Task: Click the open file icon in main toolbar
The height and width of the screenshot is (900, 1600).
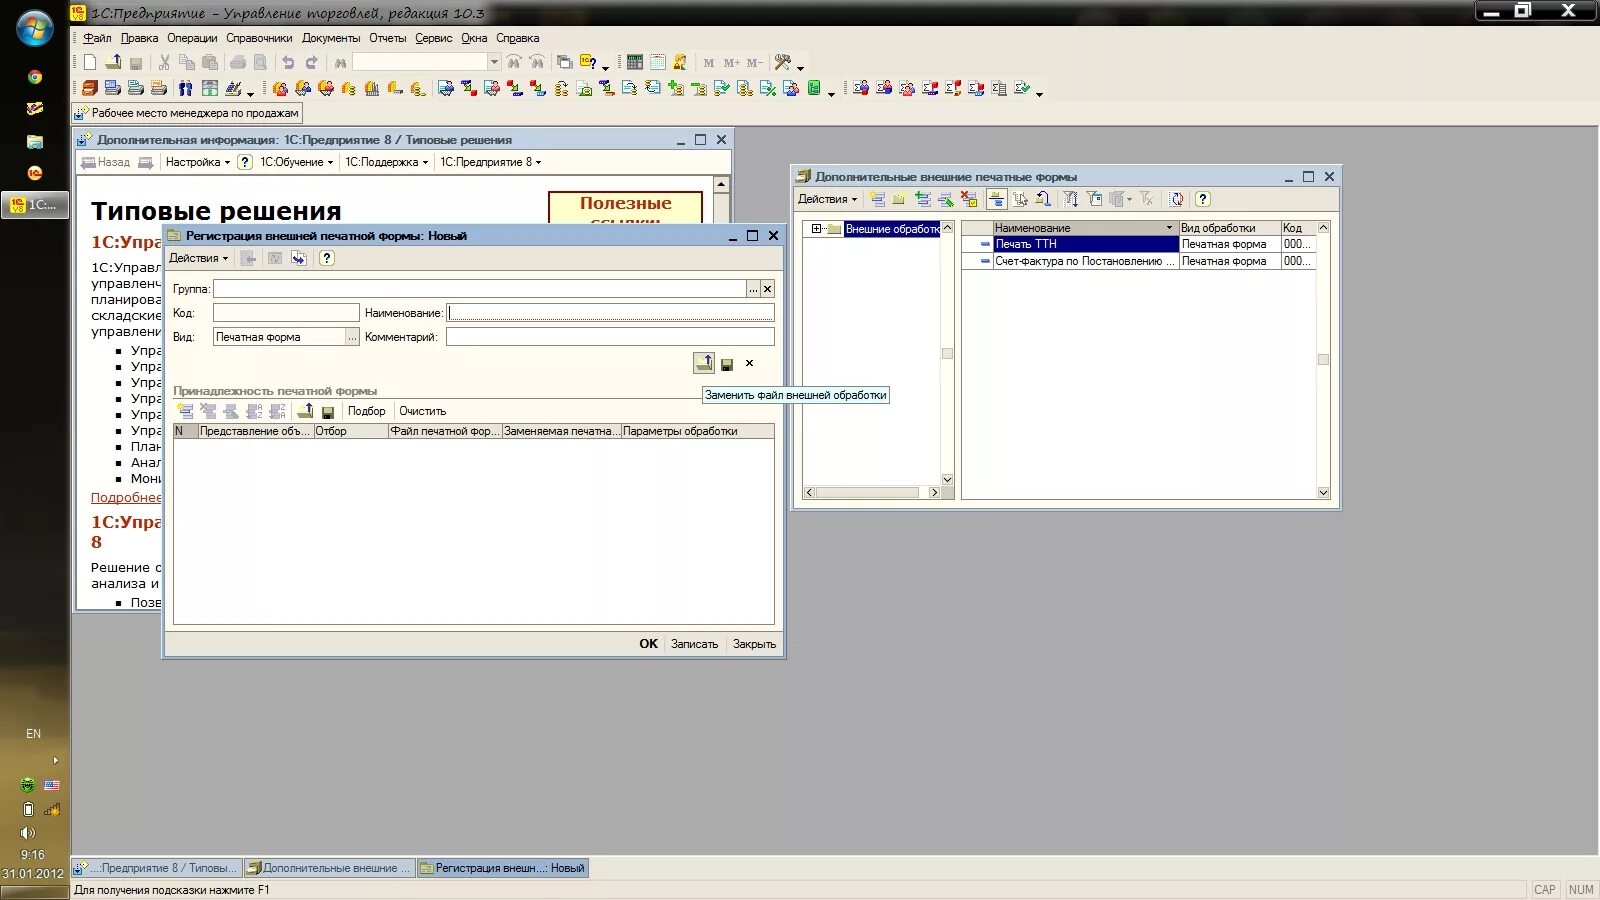Action: 113,63
